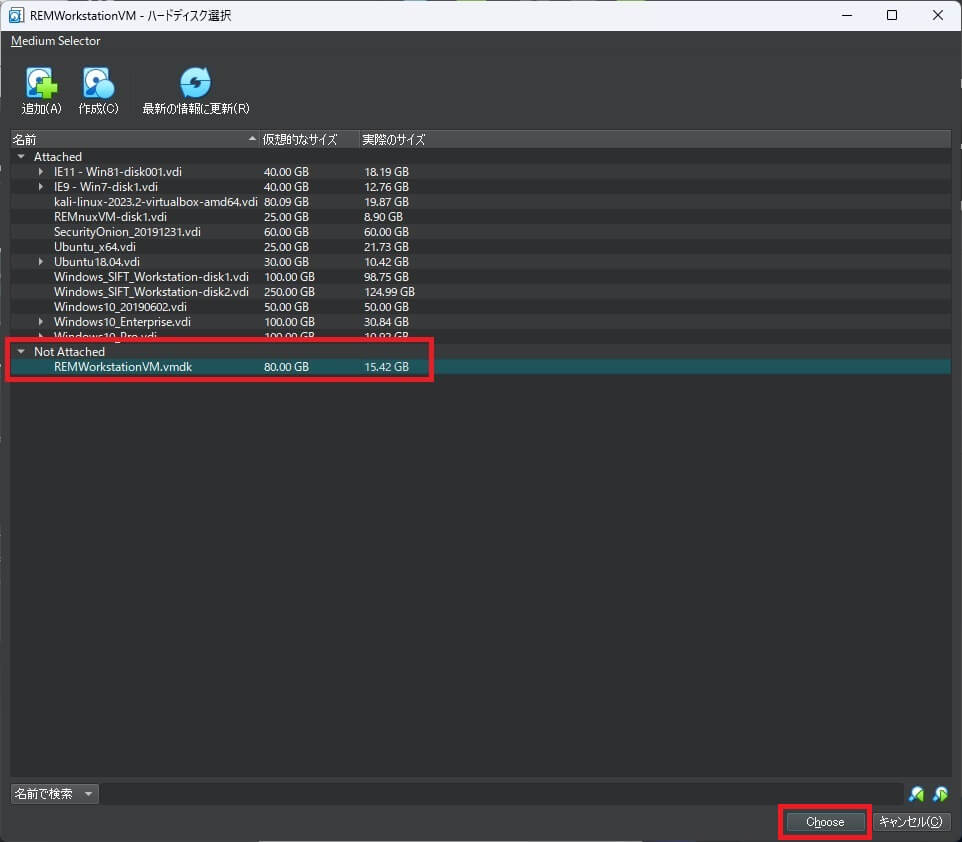Screen dimensions: 962x842
Task: Click the Refresh (最新の情報に更新) icon
Action: [x=196, y=83]
